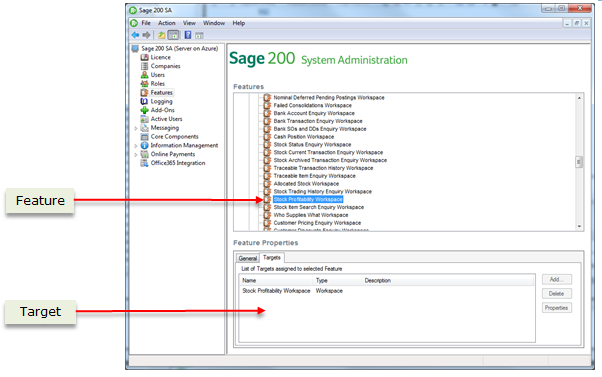Click the Type column header
Viewport: 602px width, 377px height.
point(337,281)
